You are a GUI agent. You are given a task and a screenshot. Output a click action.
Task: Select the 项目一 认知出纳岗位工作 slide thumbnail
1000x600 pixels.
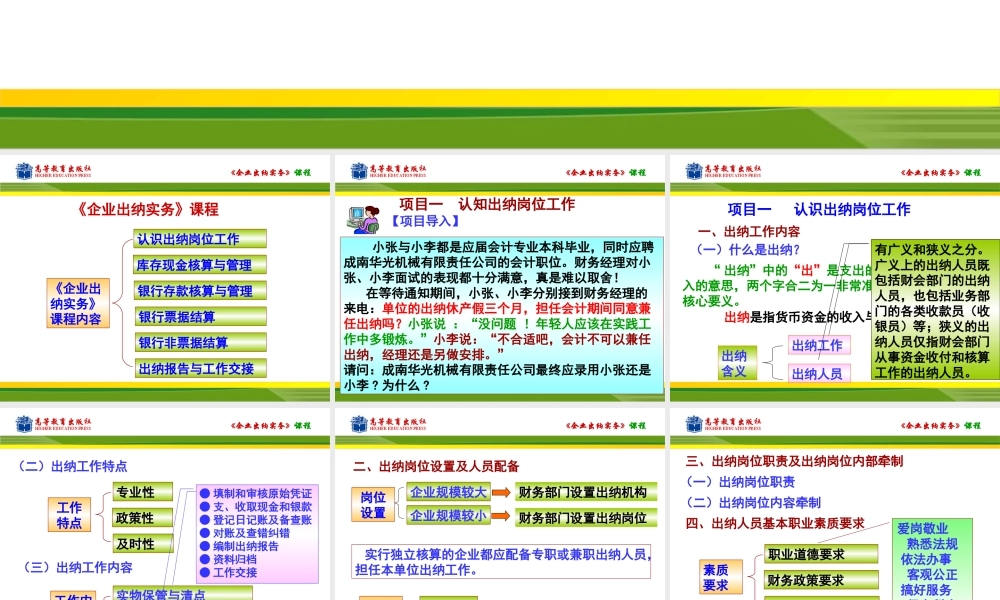pyautogui.click(x=500, y=280)
